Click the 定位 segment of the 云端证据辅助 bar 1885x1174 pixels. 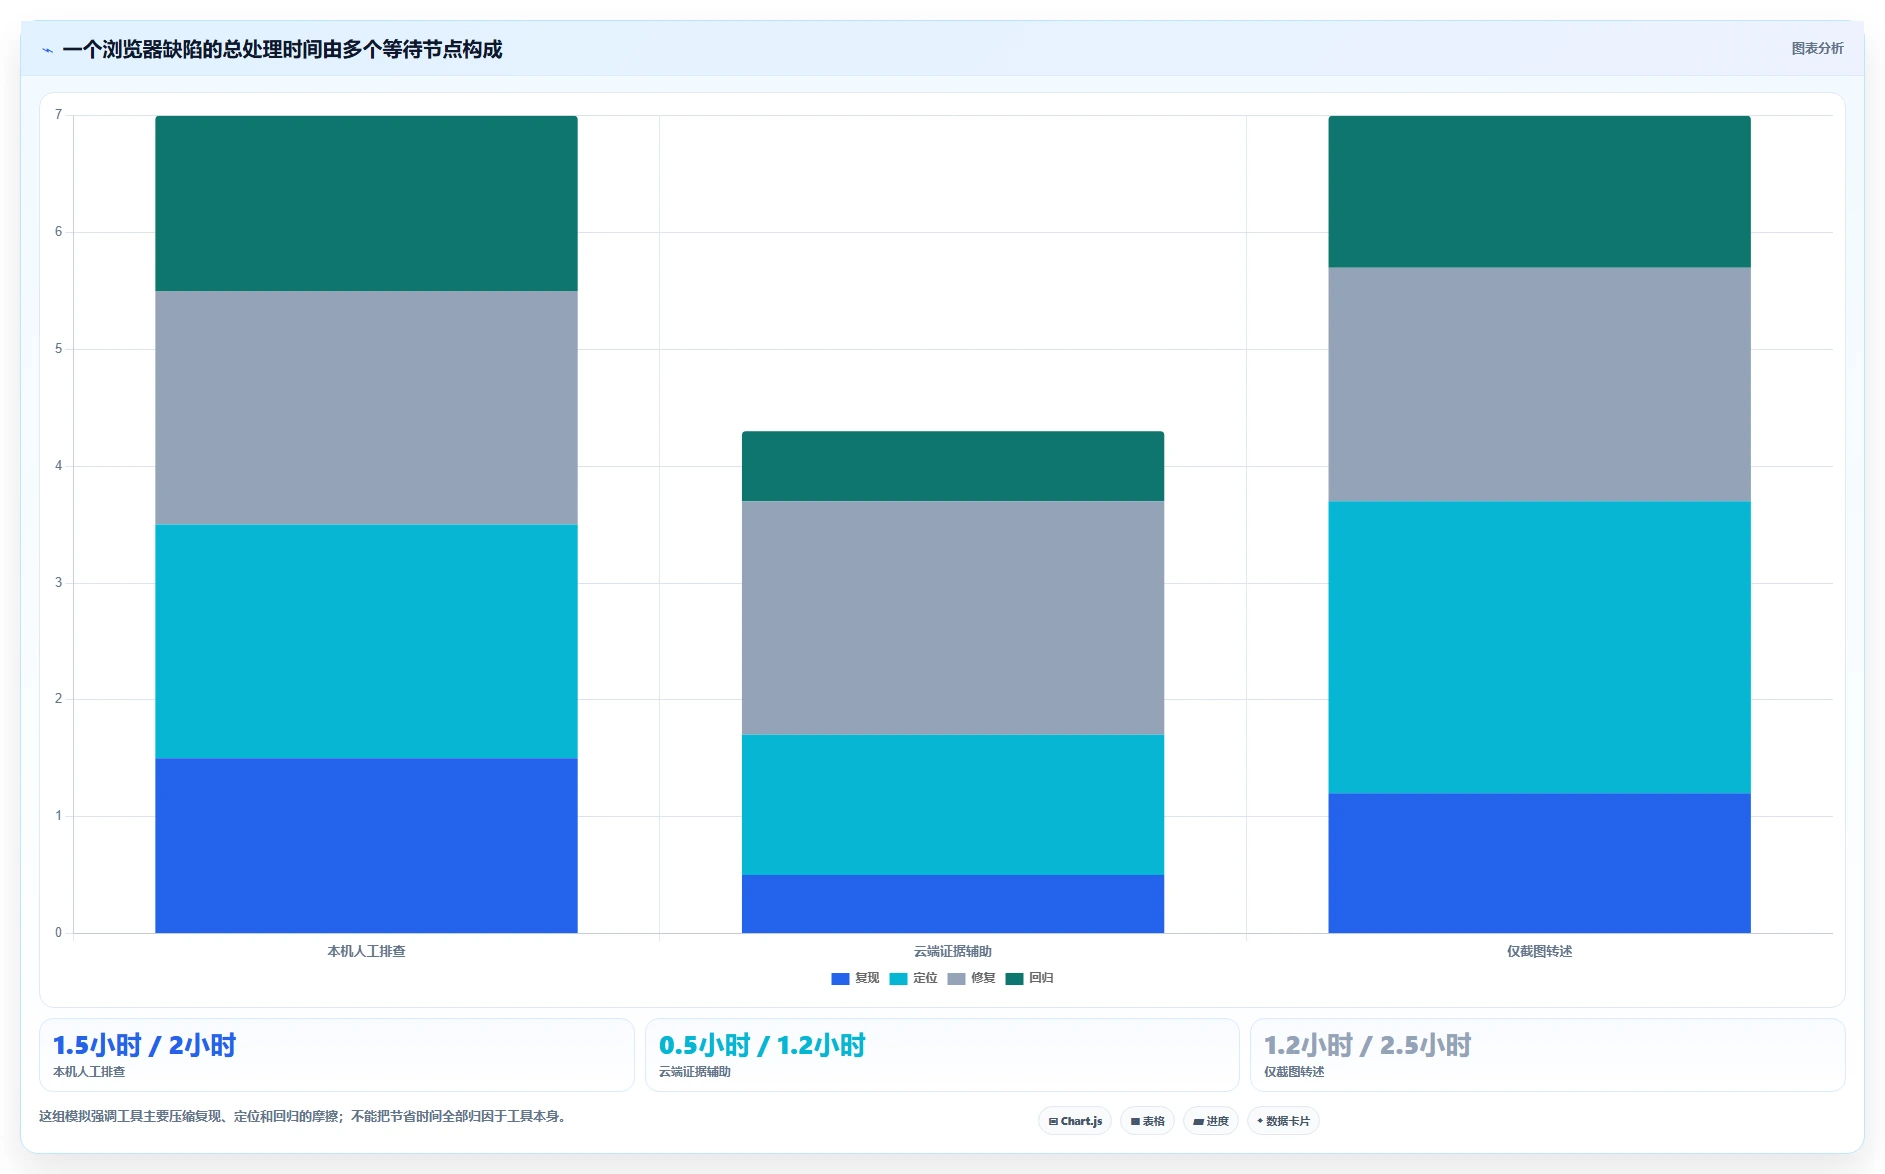(953, 805)
